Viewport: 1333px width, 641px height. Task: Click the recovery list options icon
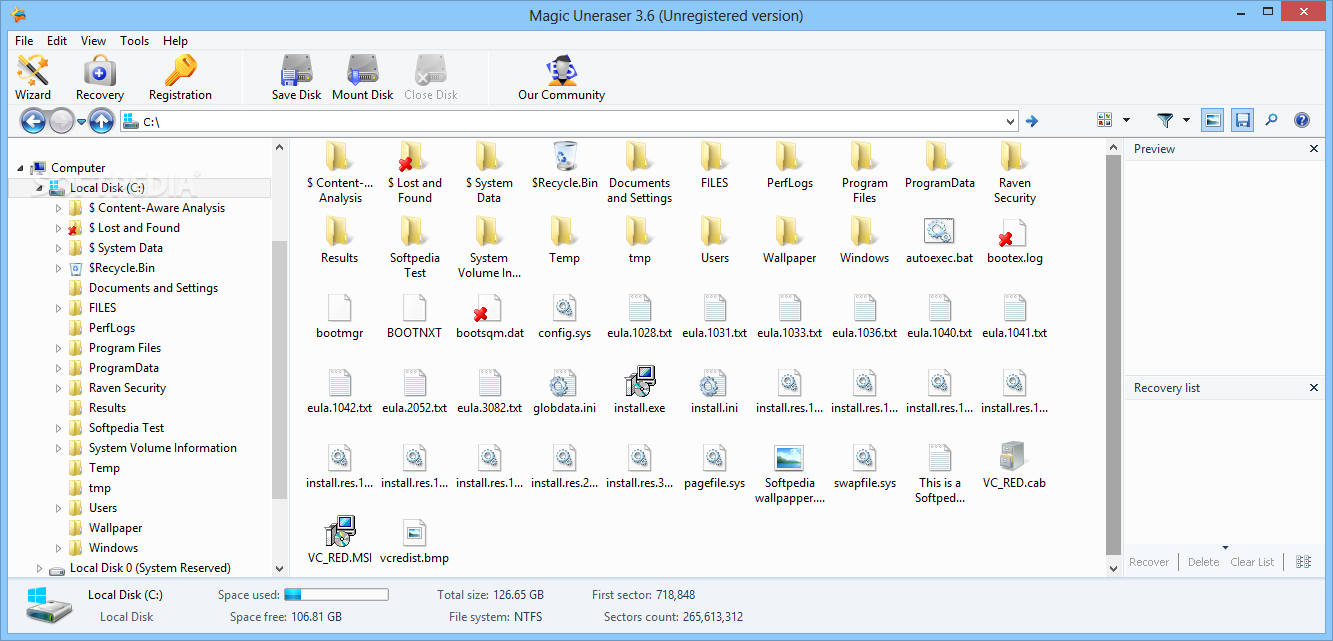1303,562
